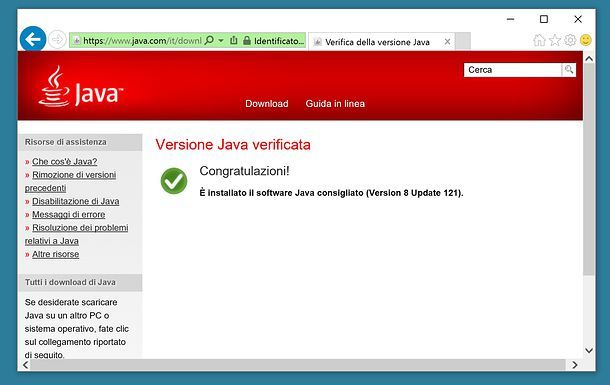Click the smiley feedback icon
The height and width of the screenshot is (385, 610).
tap(585, 40)
